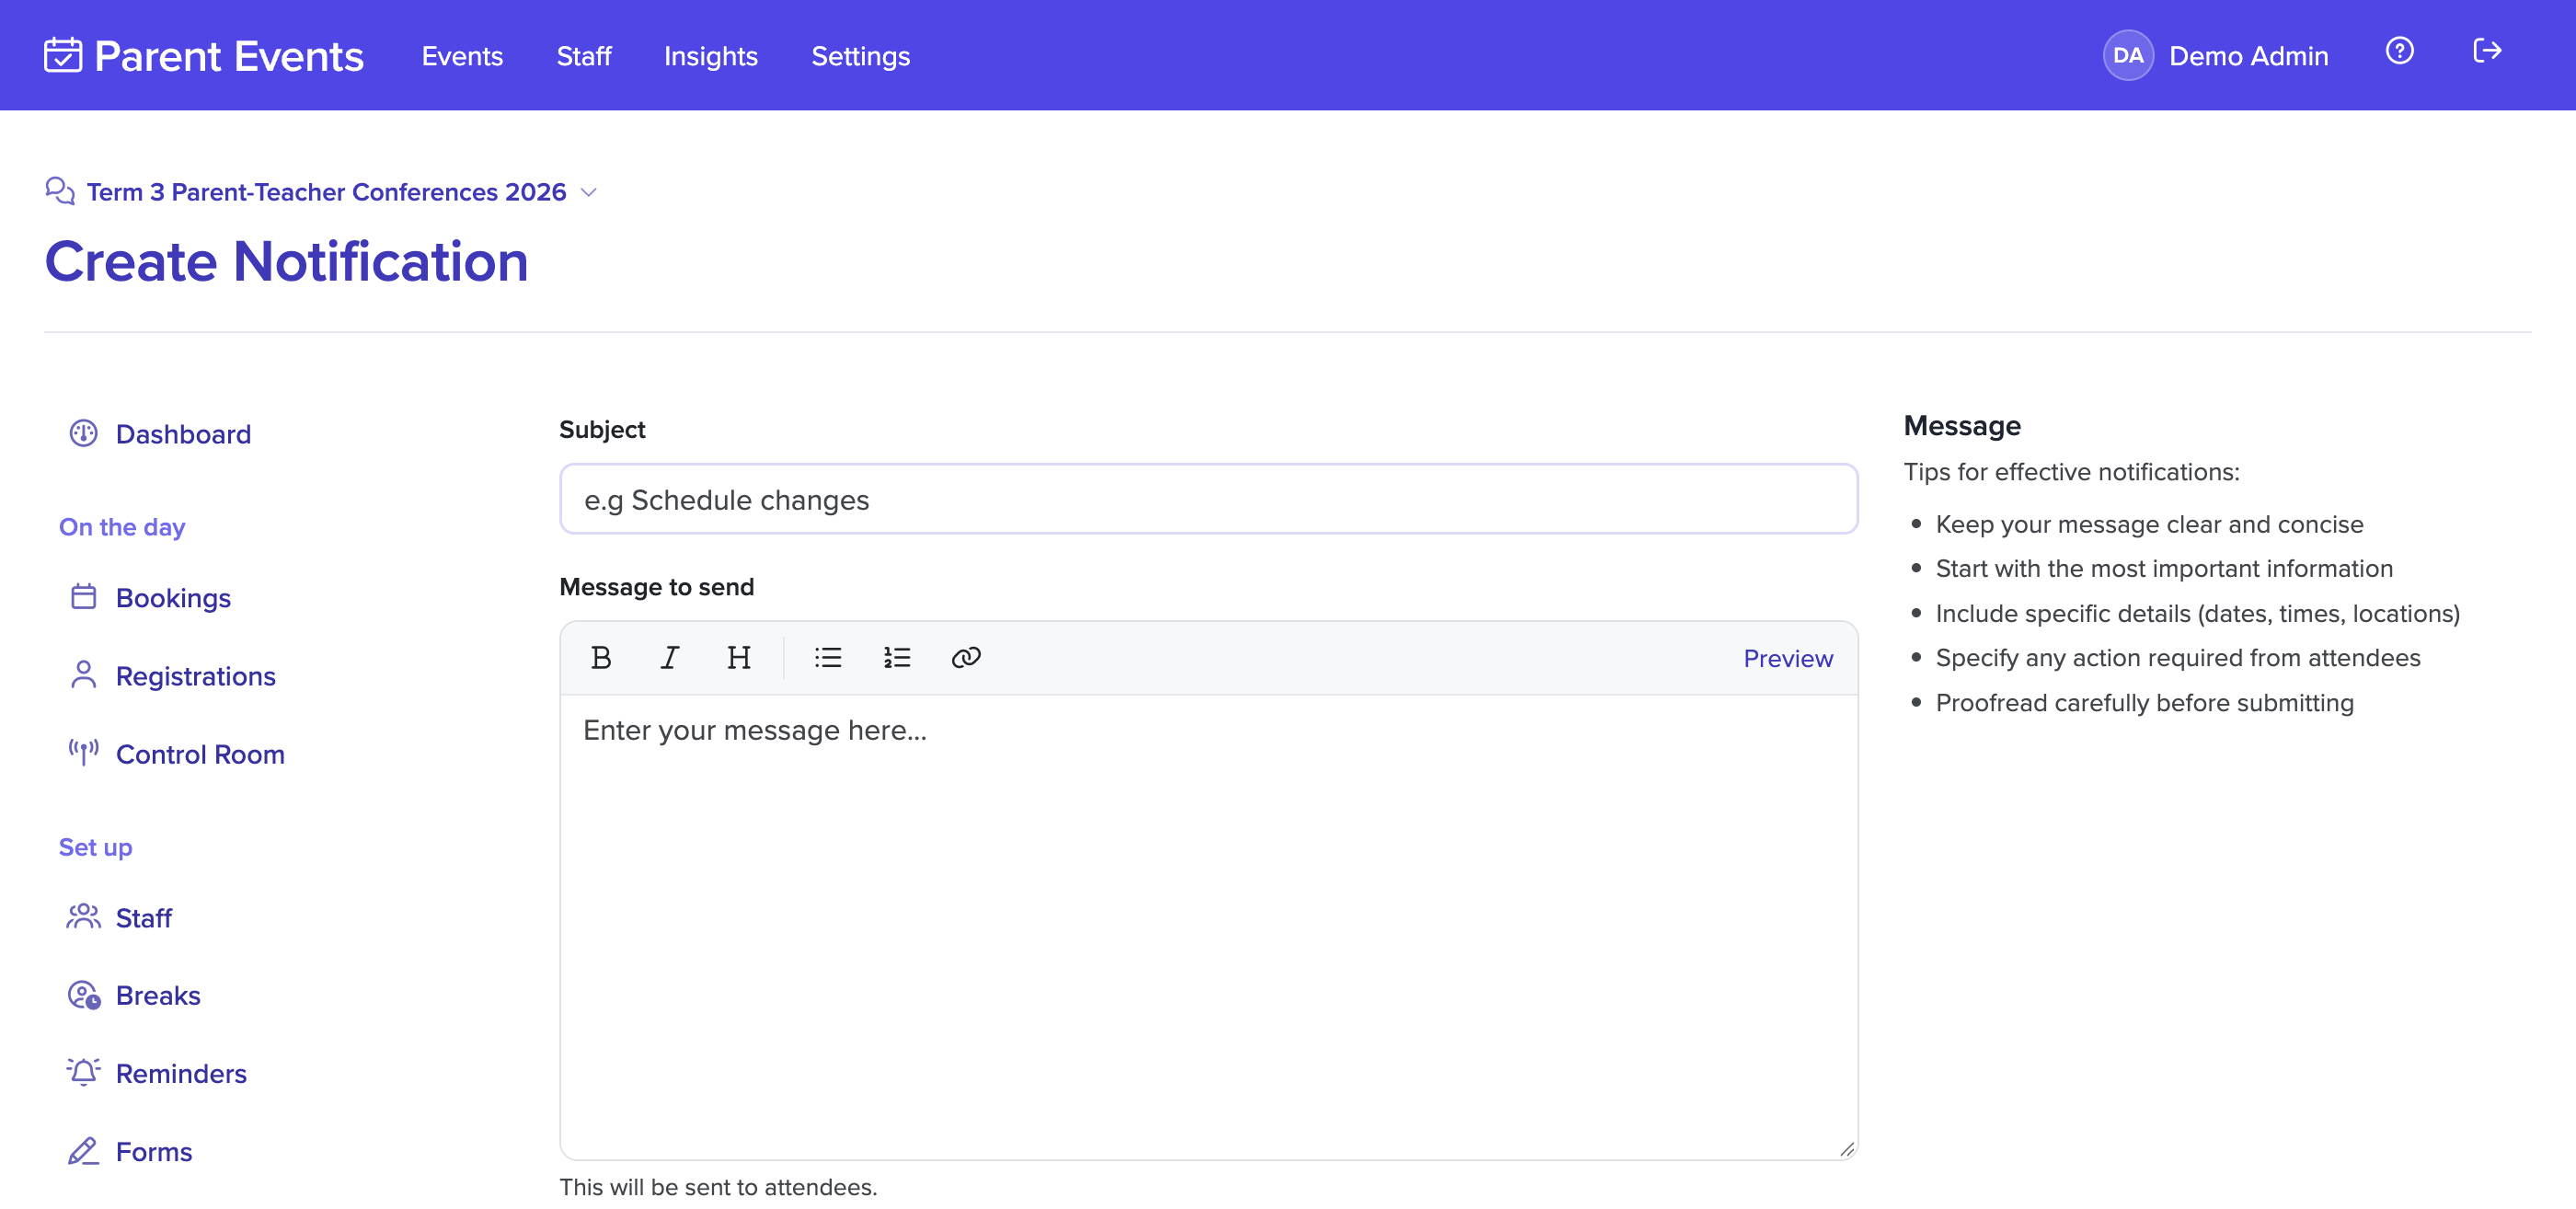Click the chat bubbles icon beside event name
Viewport: 2576px width, 1209px height.
[60, 191]
